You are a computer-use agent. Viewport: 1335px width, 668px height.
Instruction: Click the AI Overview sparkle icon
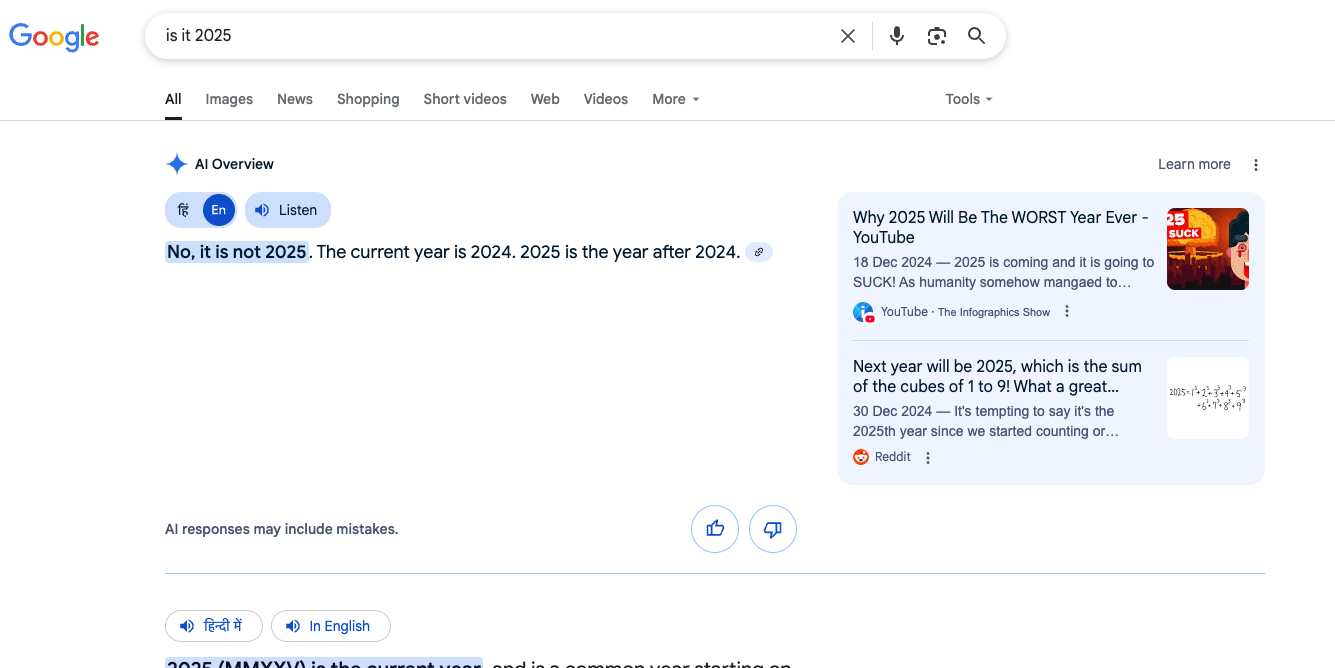[x=177, y=164]
